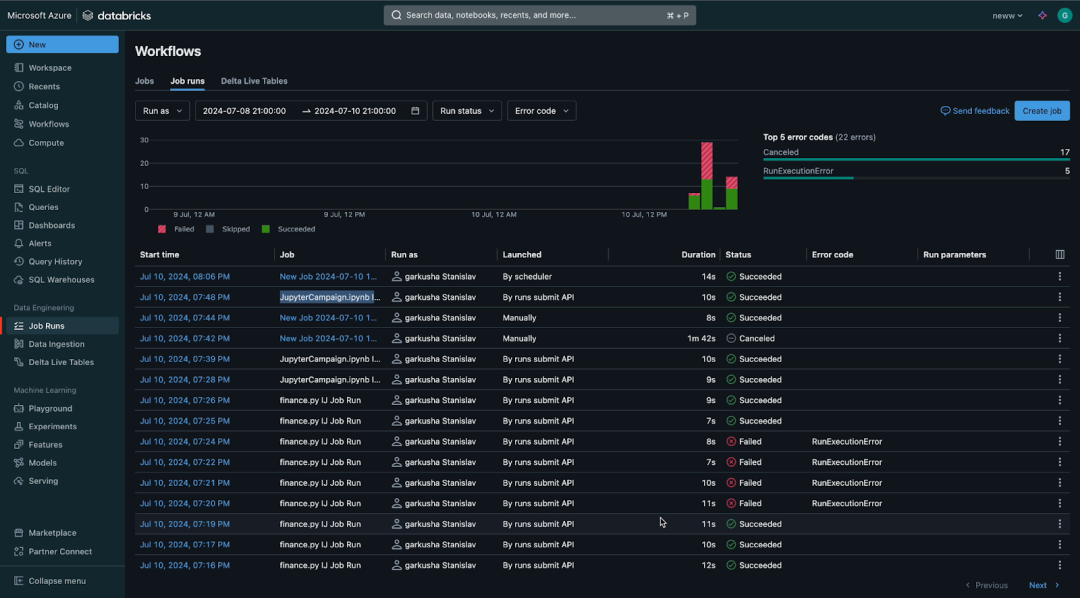Select the Job runs tab
This screenshot has height=598, width=1080.
(187, 81)
